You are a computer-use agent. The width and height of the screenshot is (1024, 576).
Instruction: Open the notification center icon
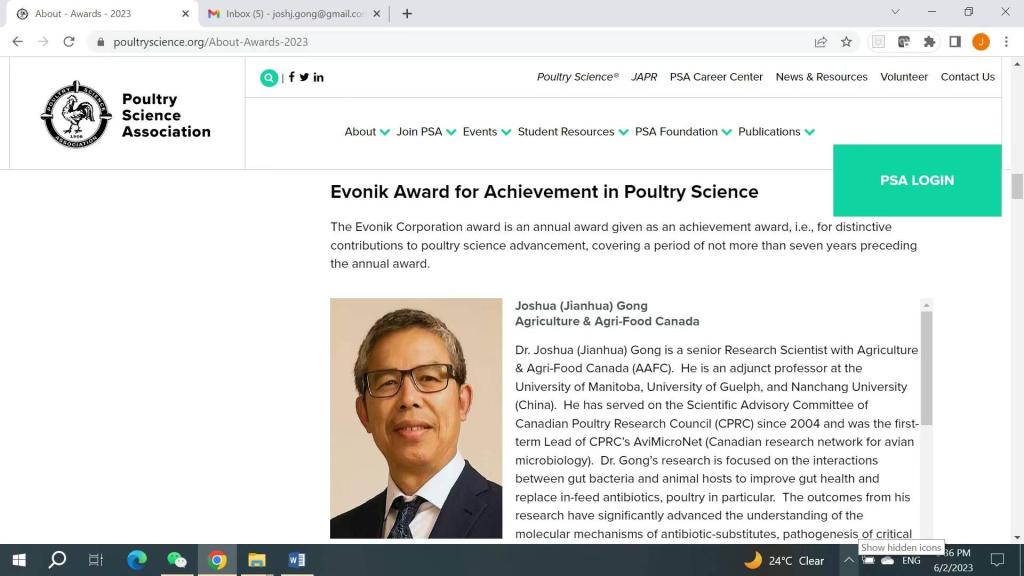coord(997,560)
